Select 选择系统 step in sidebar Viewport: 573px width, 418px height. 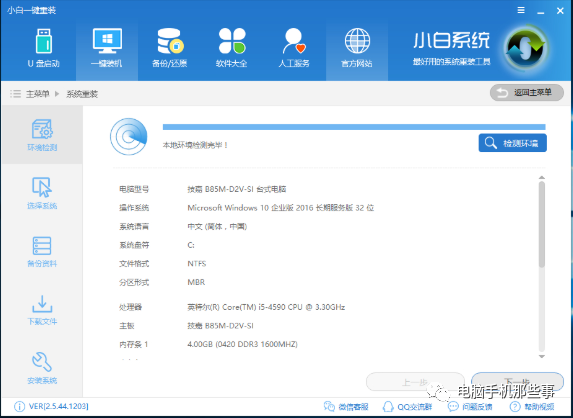[x=42, y=193]
